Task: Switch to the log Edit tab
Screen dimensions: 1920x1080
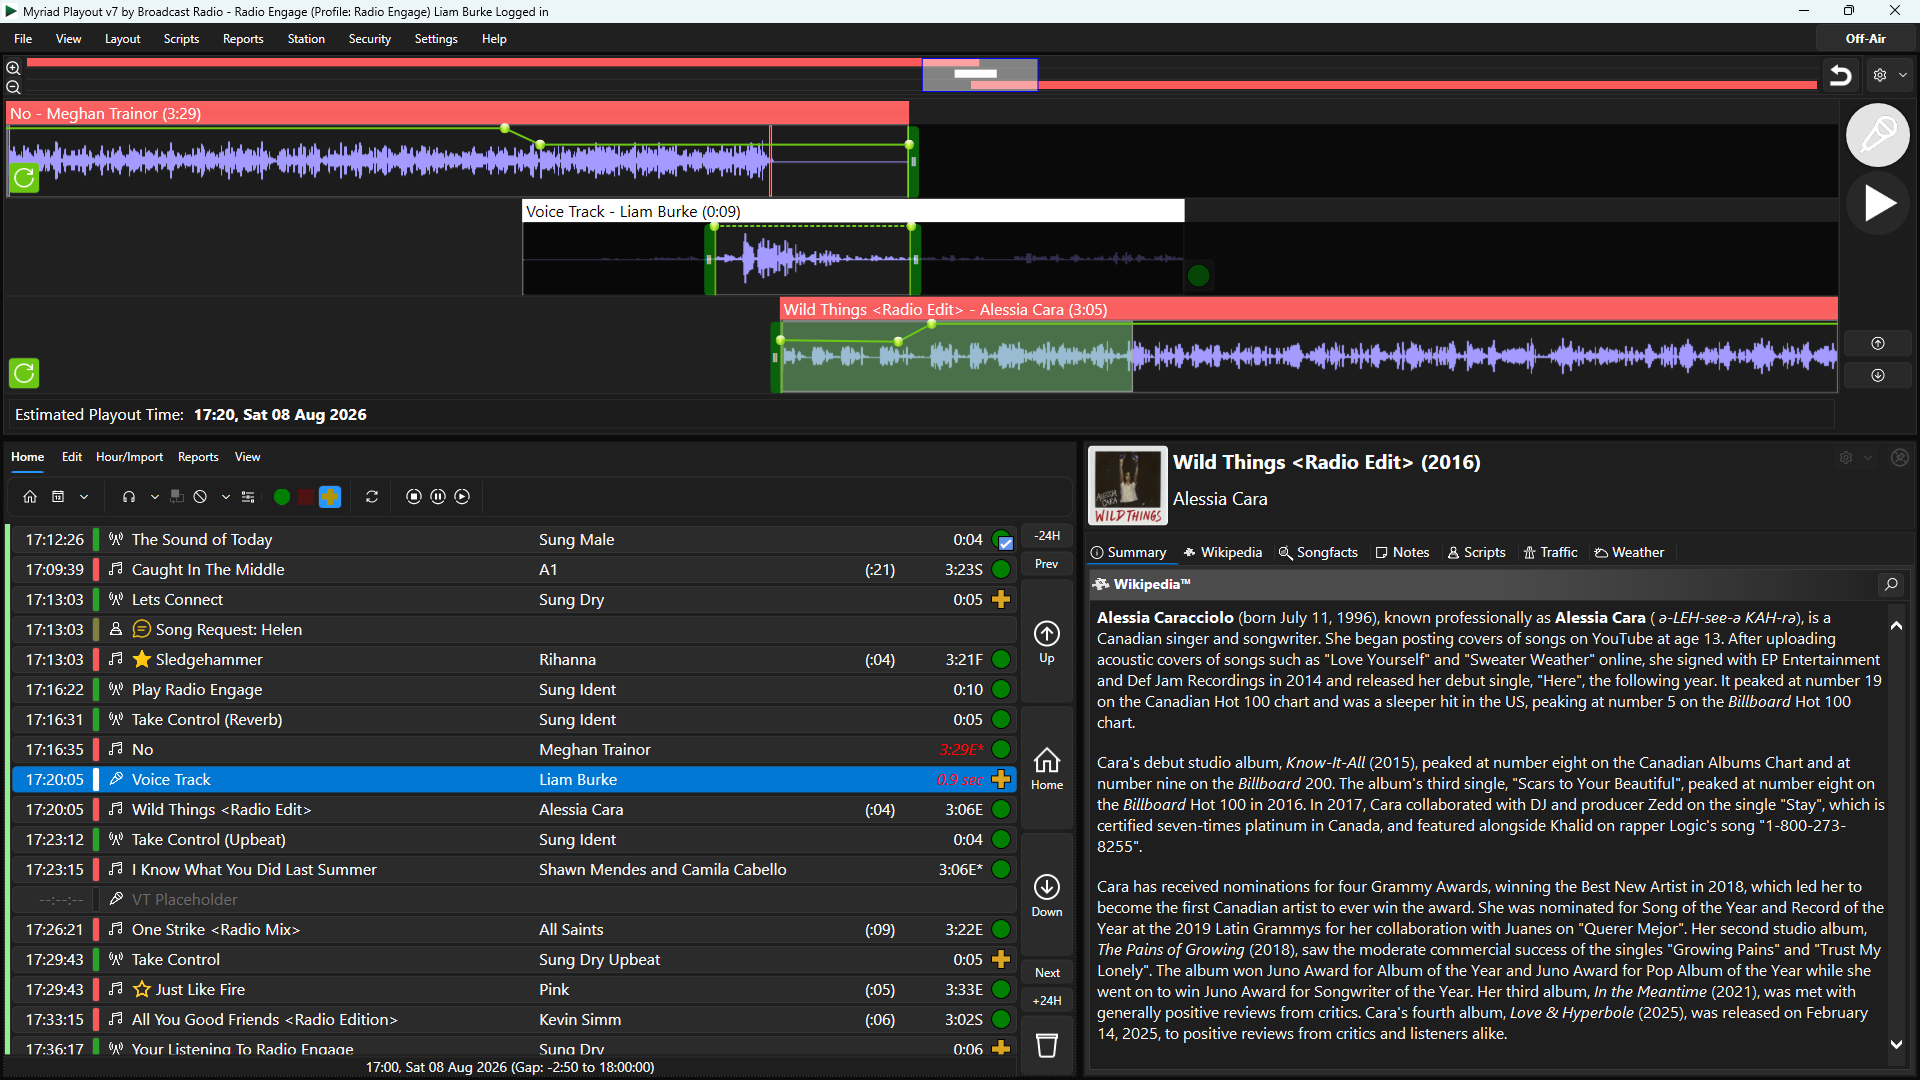Action: click(x=72, y=457)
